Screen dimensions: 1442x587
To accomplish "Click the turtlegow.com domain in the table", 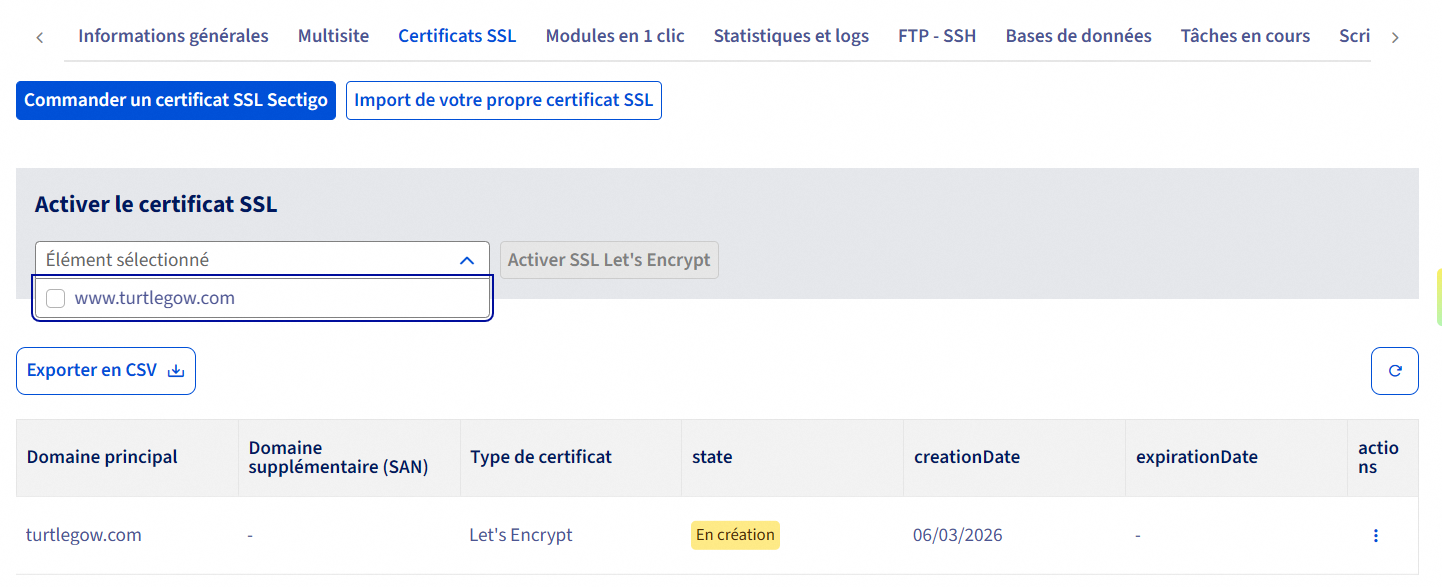I will (84, 535).
